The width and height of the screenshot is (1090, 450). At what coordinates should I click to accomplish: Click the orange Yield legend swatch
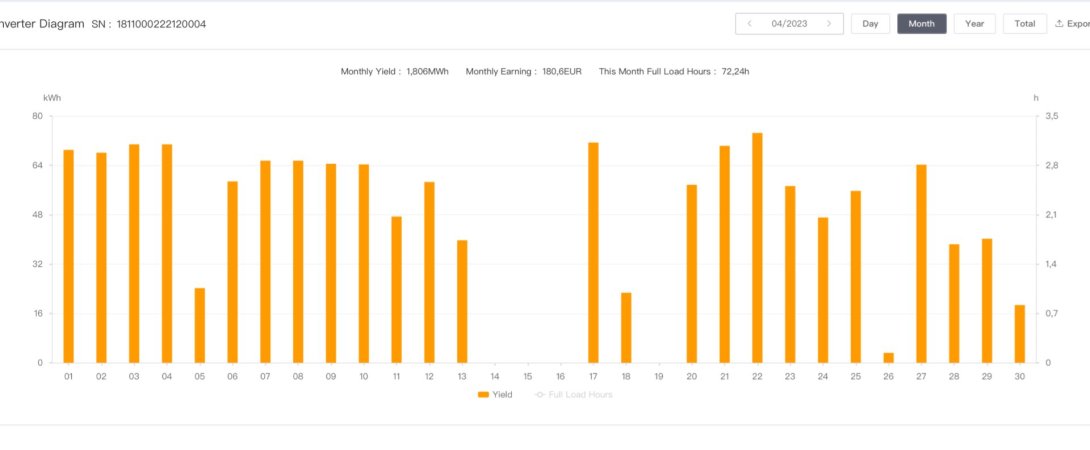coord(483,395)
